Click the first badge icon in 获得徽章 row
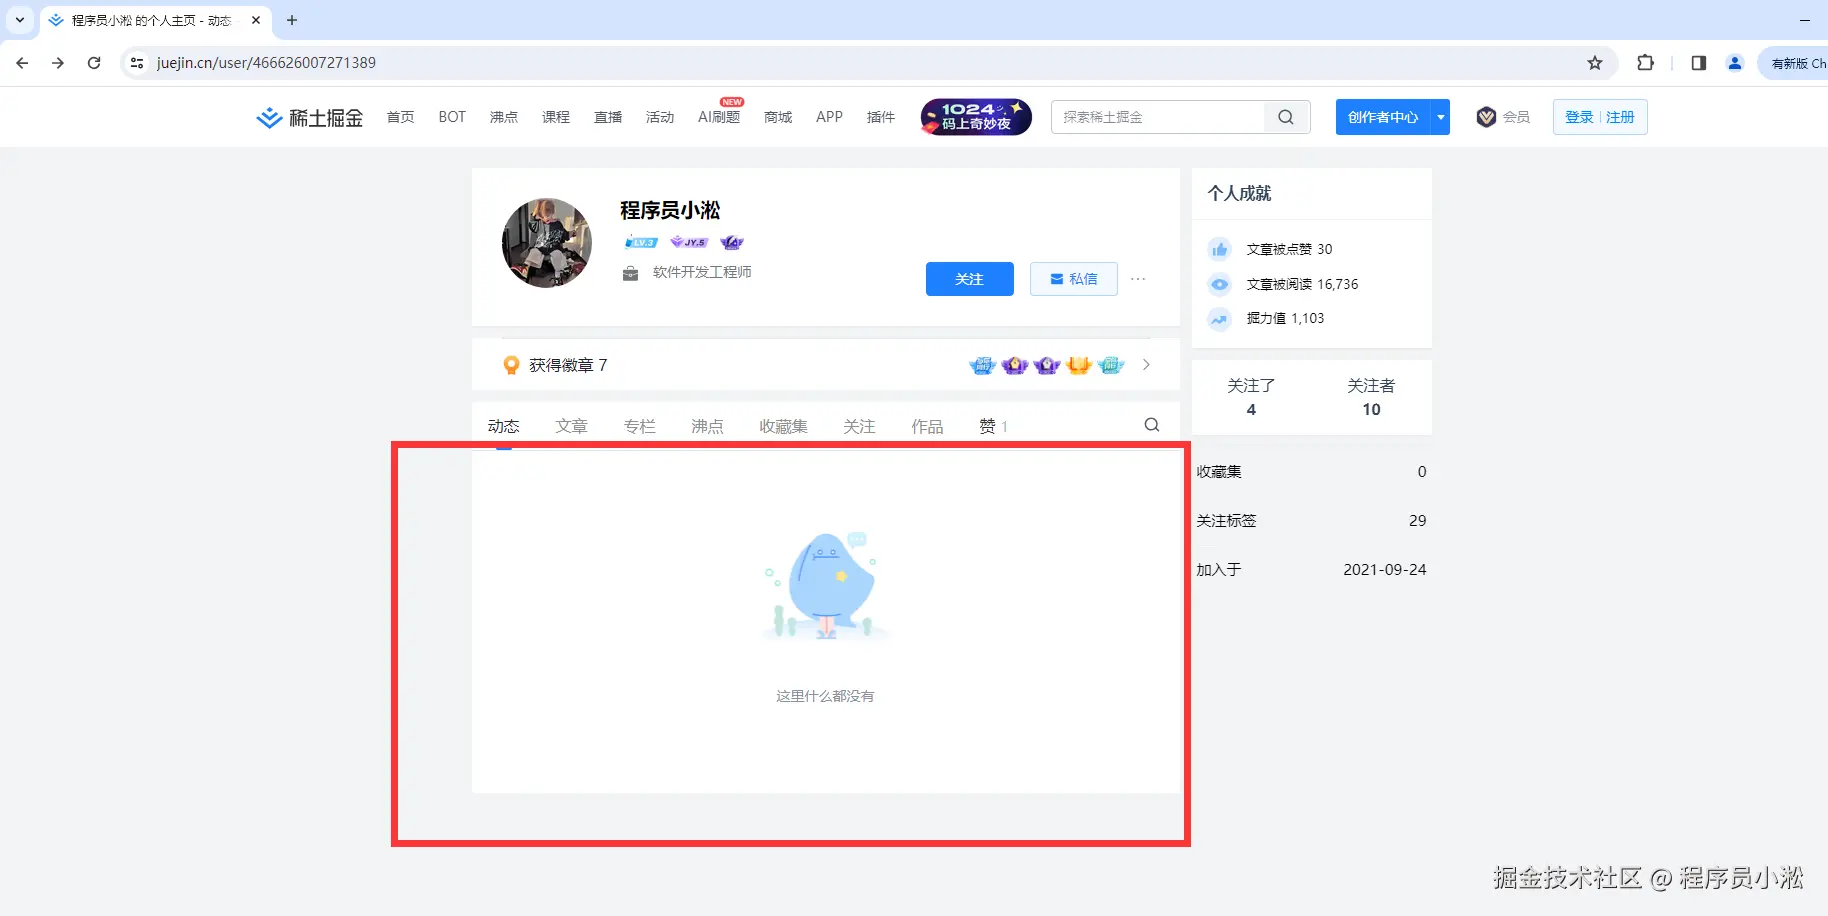 (982, 365)
